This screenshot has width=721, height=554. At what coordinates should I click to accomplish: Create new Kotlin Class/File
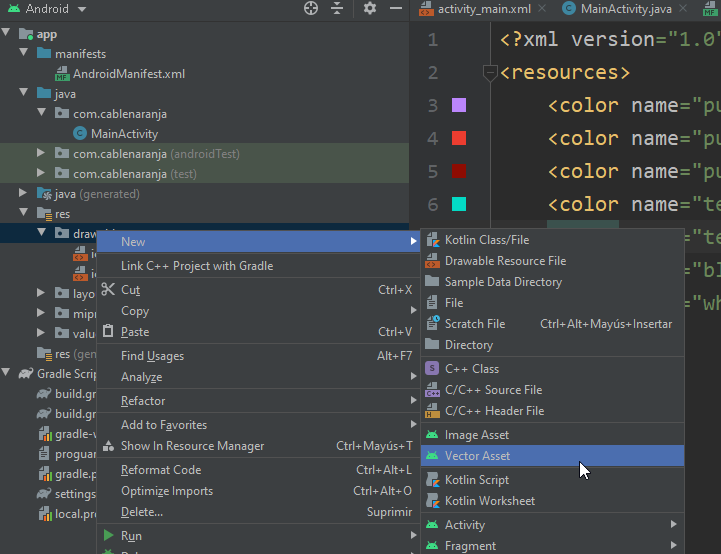[x=552, y=240]
